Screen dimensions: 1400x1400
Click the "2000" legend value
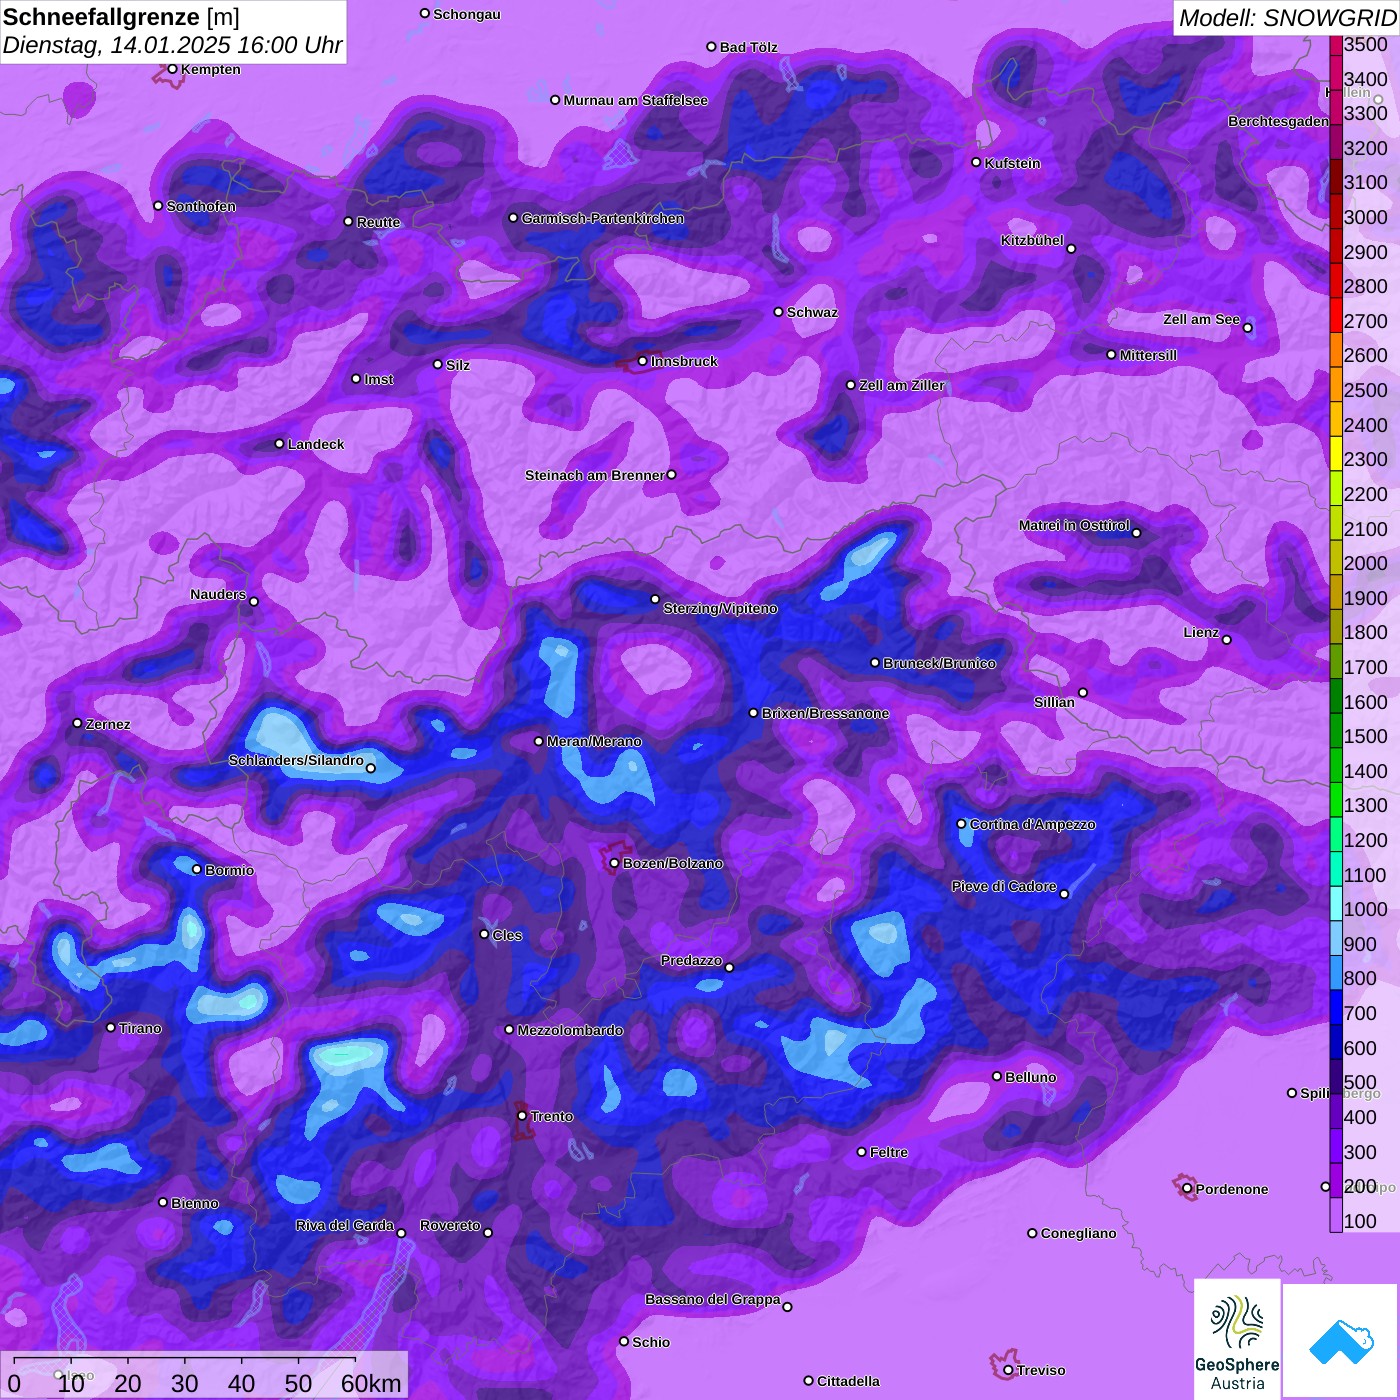tap(1366, 563)
